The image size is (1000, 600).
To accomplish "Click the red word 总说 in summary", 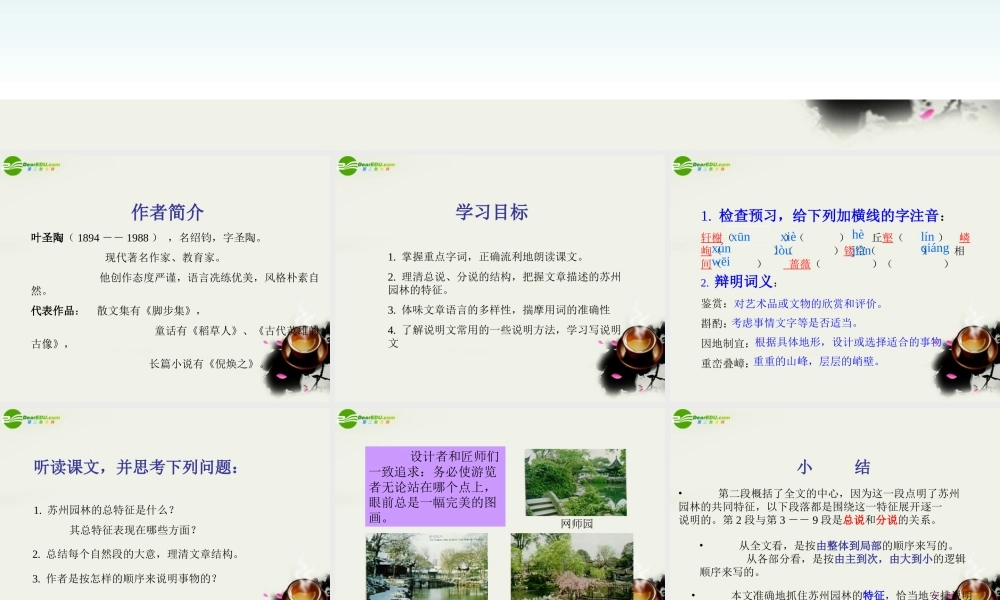I will coord(853,520).
